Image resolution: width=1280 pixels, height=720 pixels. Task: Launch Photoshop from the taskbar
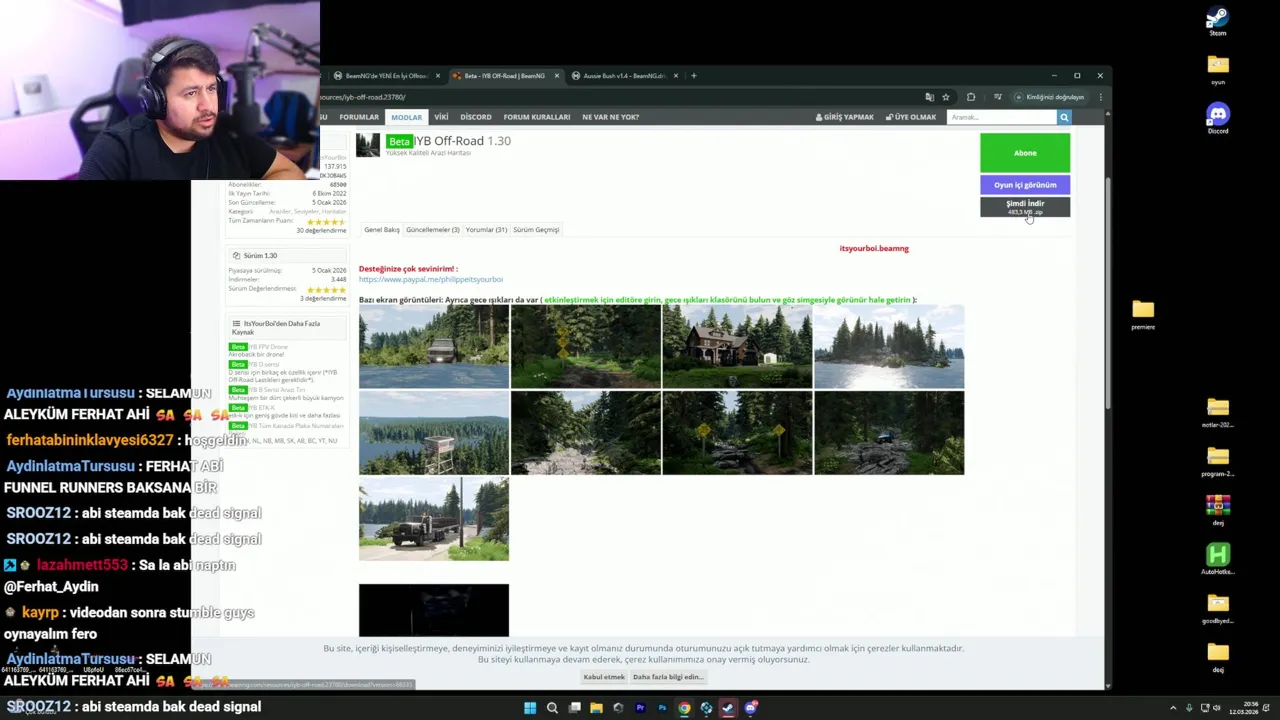662,708
